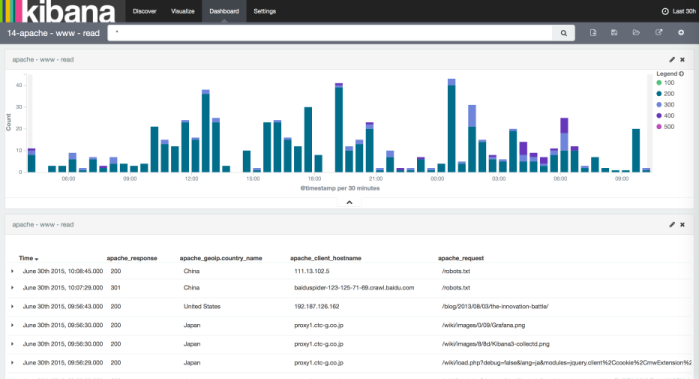Screen dimensions: 699x379
Task: Click the 111.13.102.5 hostname cell
Action: point(312,271)
